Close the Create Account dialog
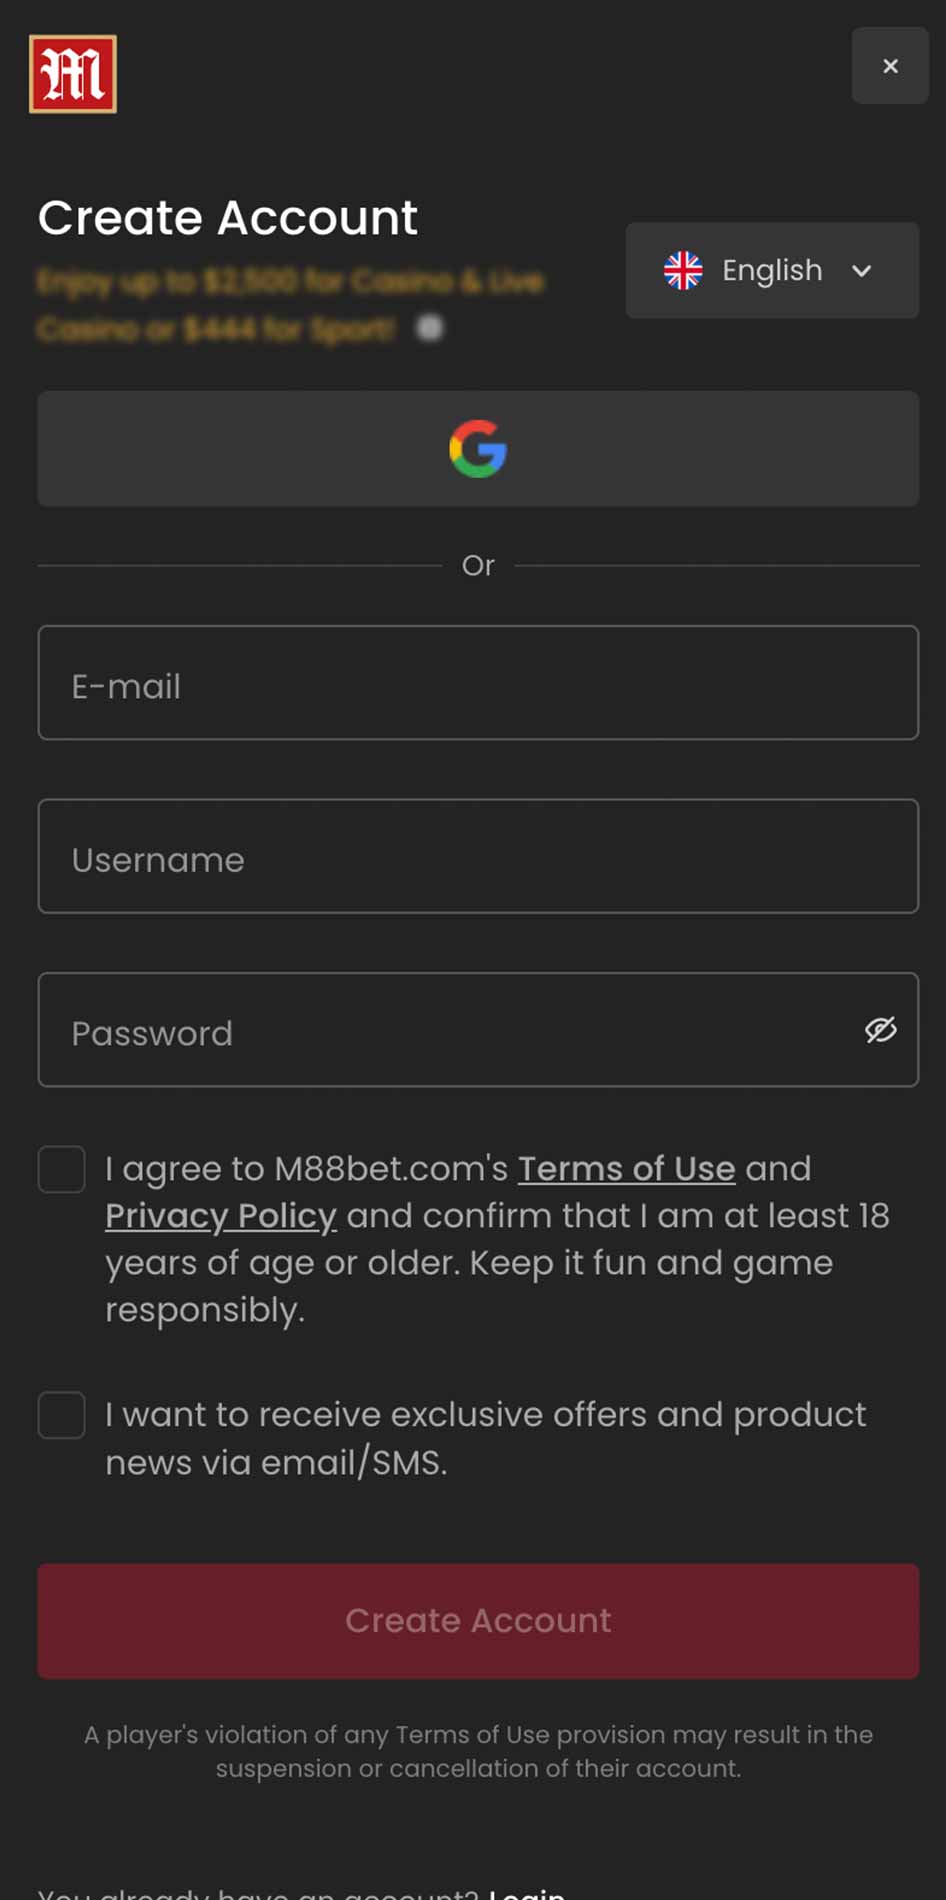Screen dimensions: 946x1900 coord(890,66)
